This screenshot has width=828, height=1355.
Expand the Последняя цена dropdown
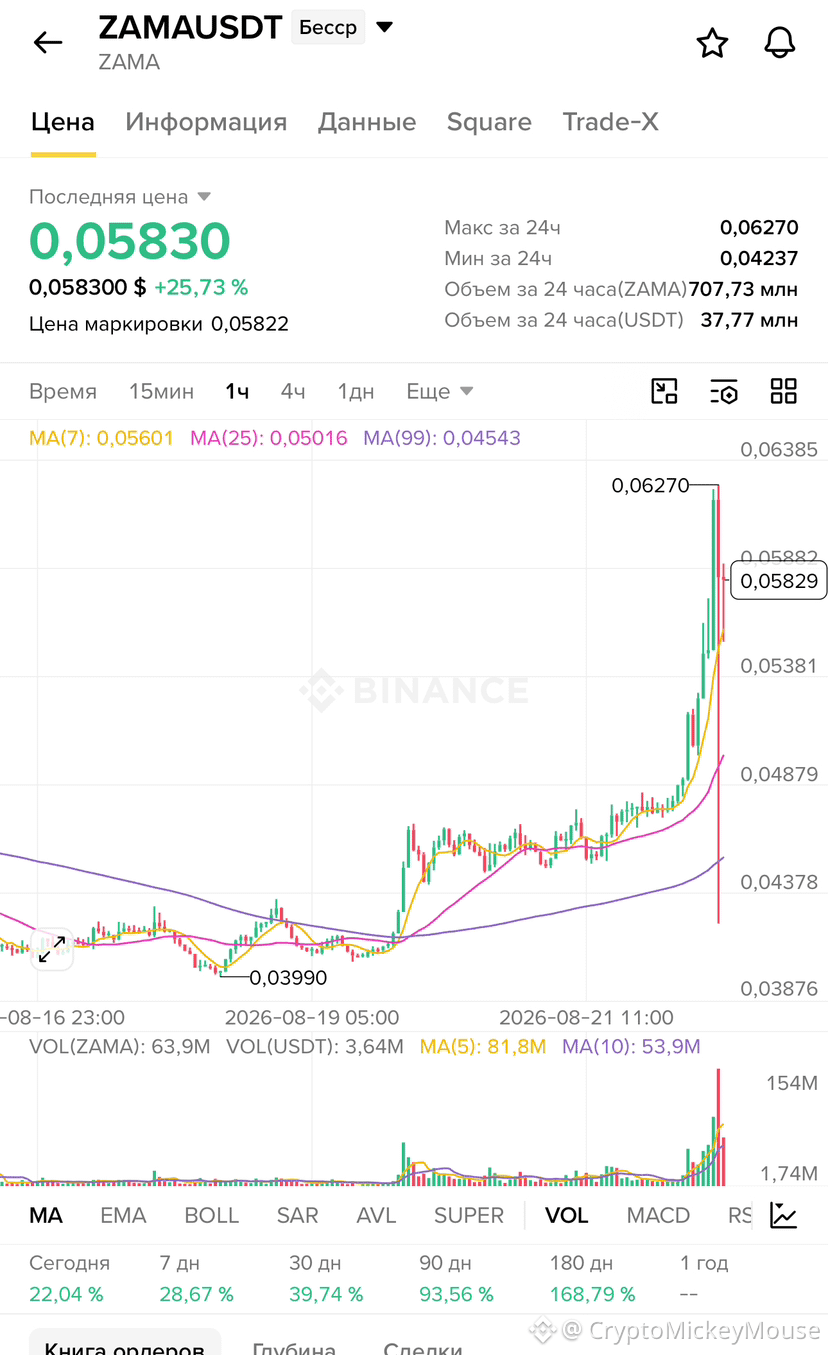click(204, 196)
